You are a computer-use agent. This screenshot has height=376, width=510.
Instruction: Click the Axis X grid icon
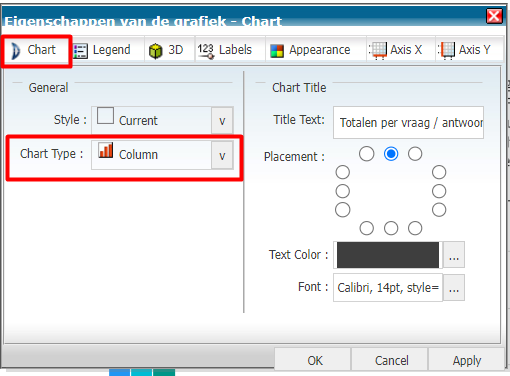coord(378,51)
